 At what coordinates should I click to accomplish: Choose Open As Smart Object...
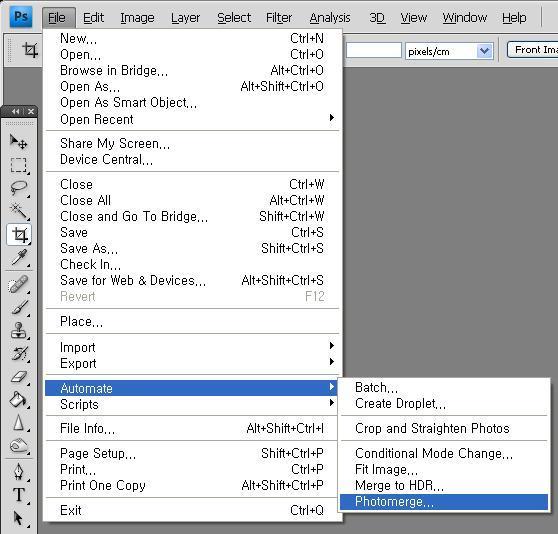(193, 102)
